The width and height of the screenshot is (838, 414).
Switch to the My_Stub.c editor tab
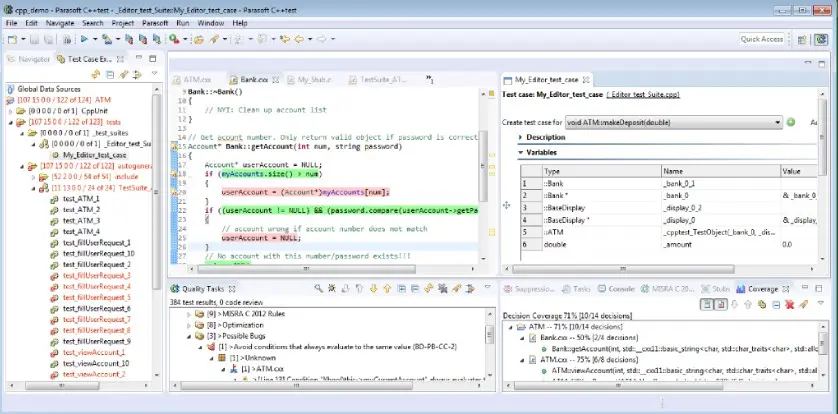click(309, 80)
